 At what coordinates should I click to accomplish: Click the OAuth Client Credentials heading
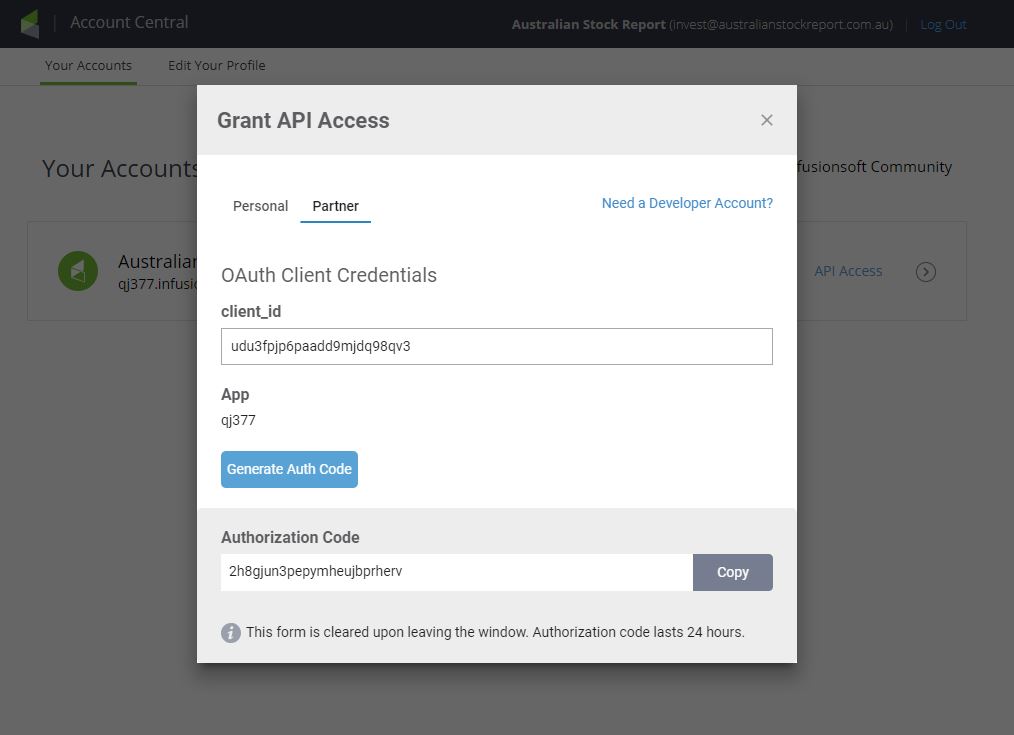(x=329, y=275)
